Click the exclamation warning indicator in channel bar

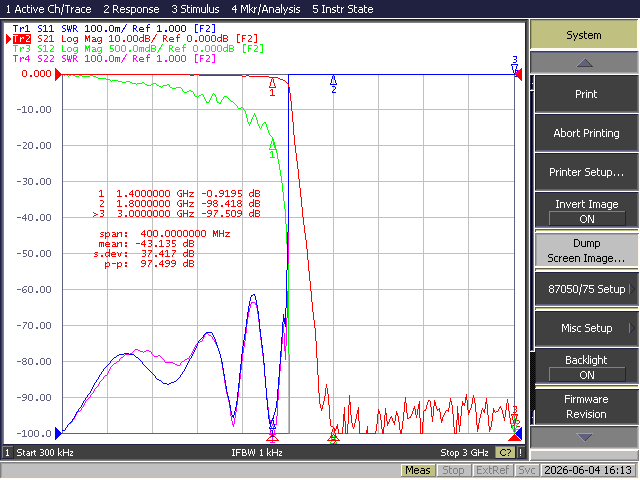[x=520, y=452]
